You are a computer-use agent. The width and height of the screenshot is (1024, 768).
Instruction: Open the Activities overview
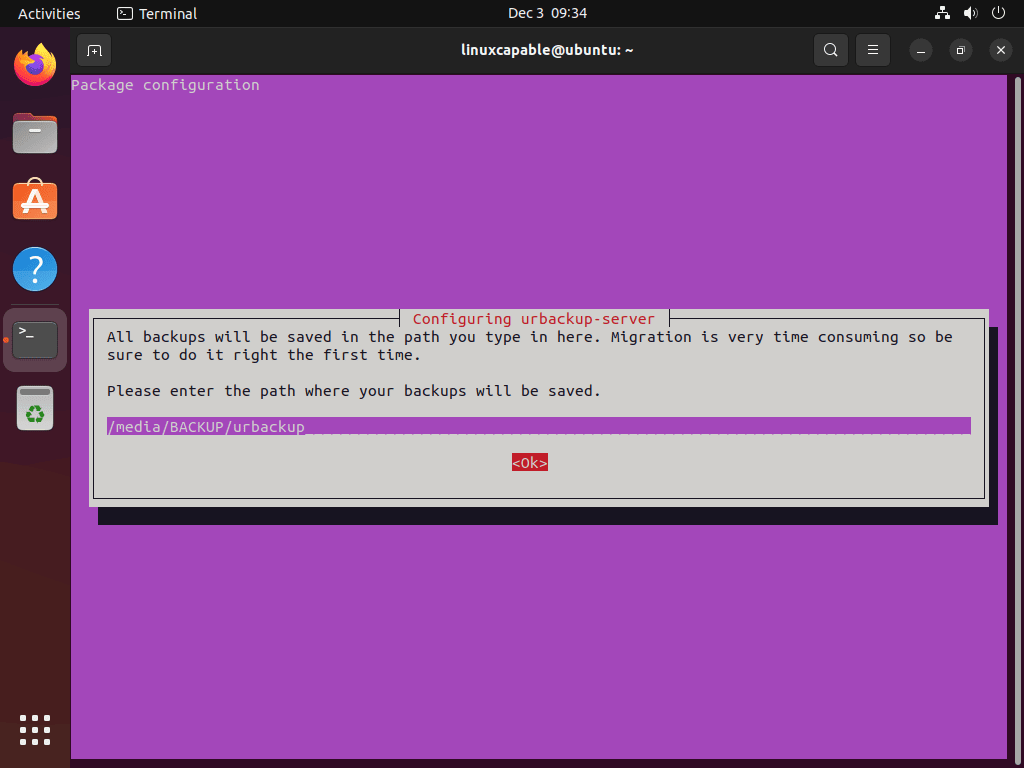pos(49,13)
